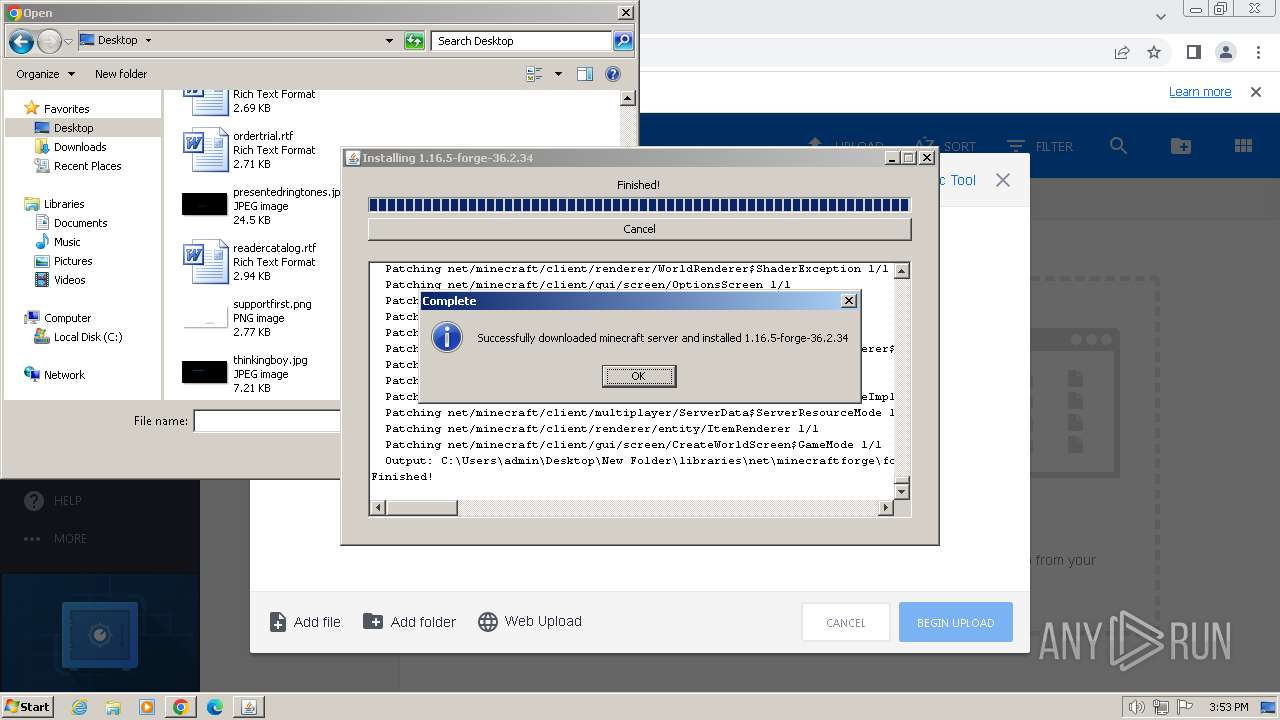Select supportfirst.png file

pyautogui.click(x=248, y=318)
